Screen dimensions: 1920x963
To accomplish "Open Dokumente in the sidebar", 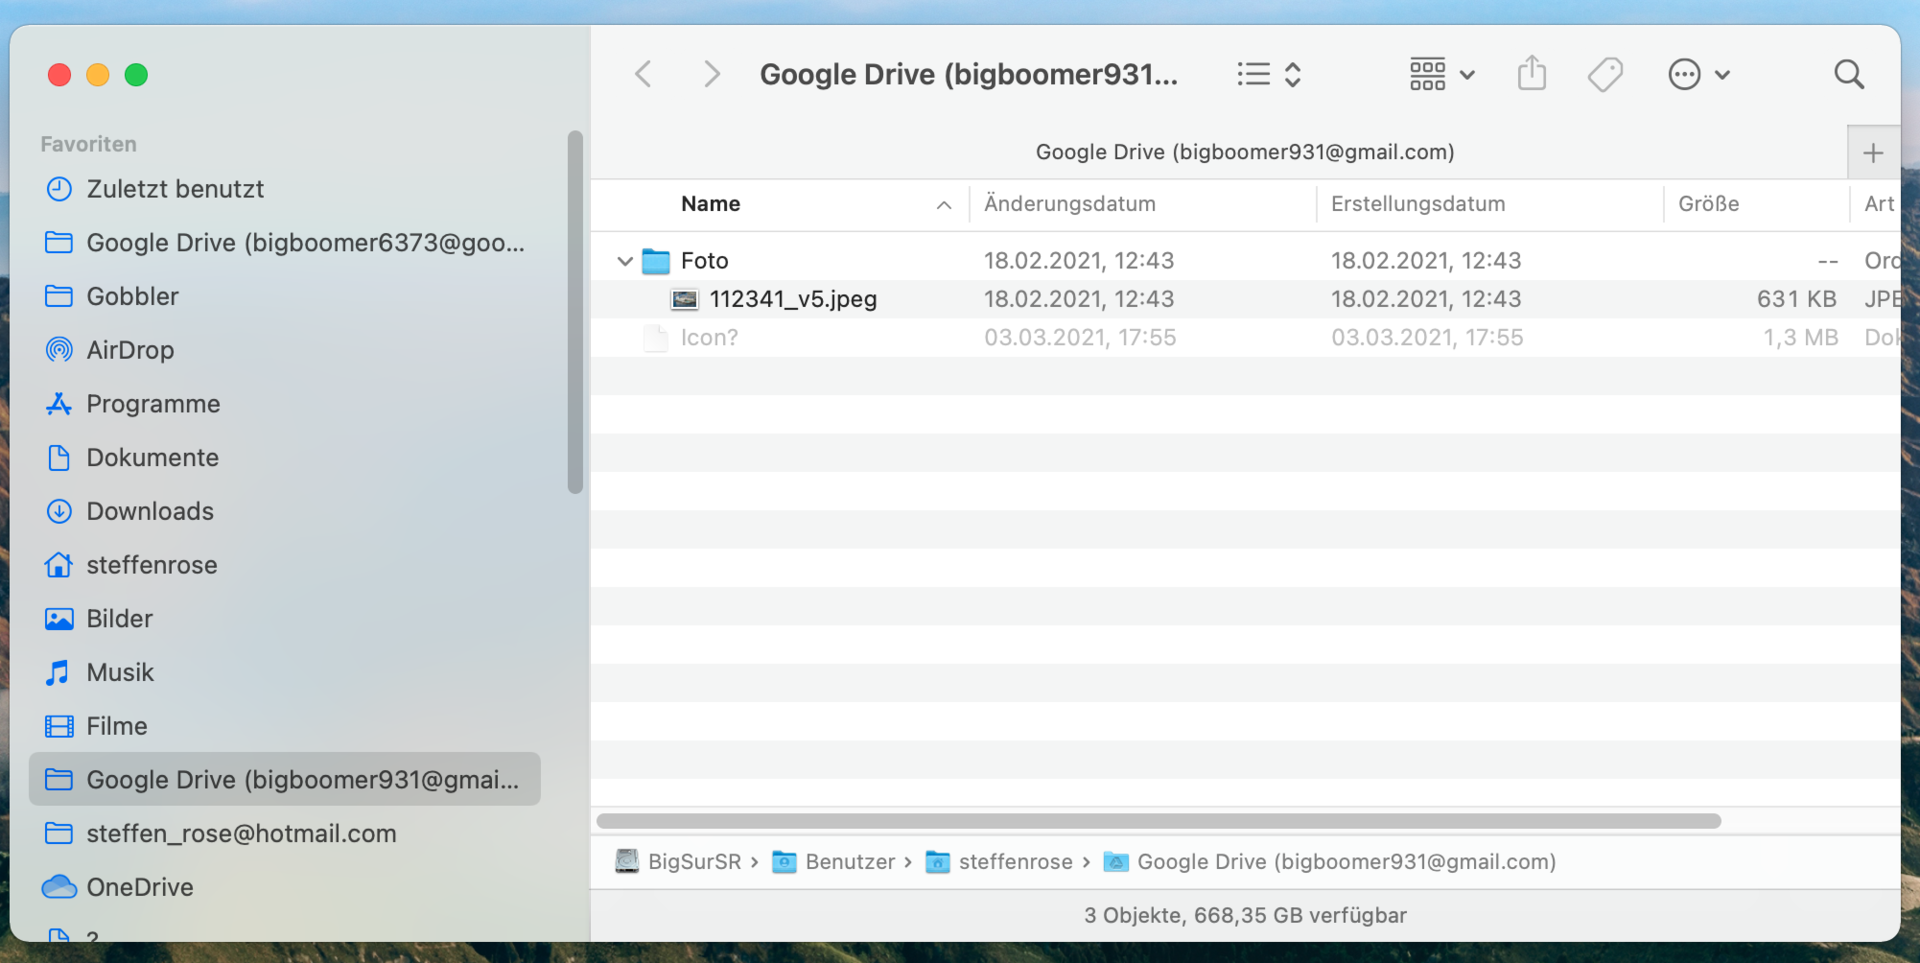I will 152,458.
